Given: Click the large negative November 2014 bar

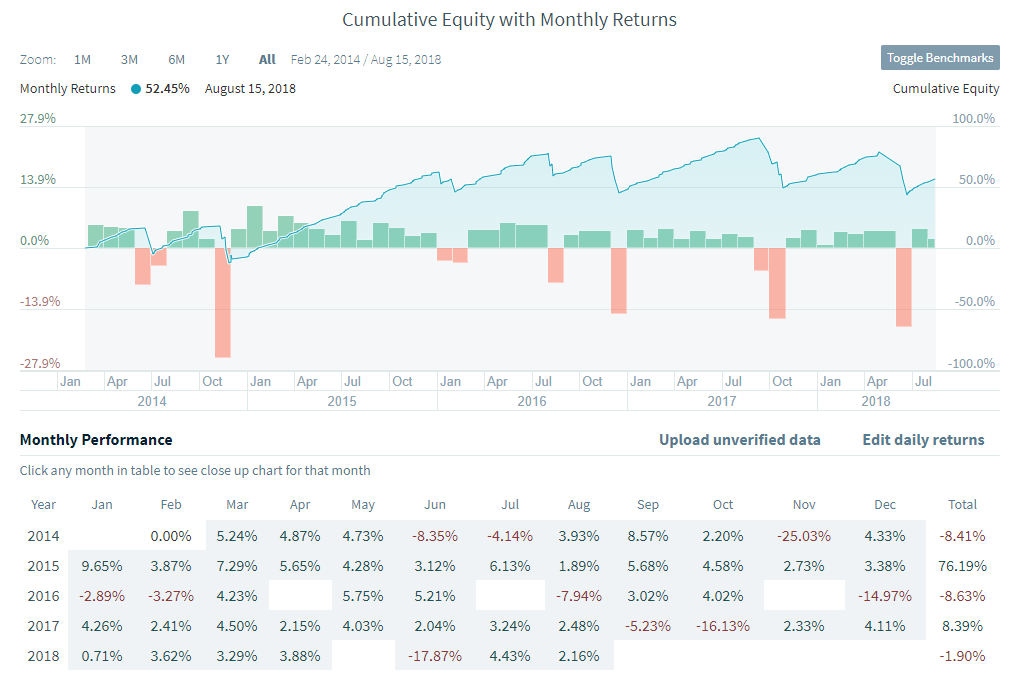Looking at the screenshot, I should pyautogui.click(x=223, y=302).
